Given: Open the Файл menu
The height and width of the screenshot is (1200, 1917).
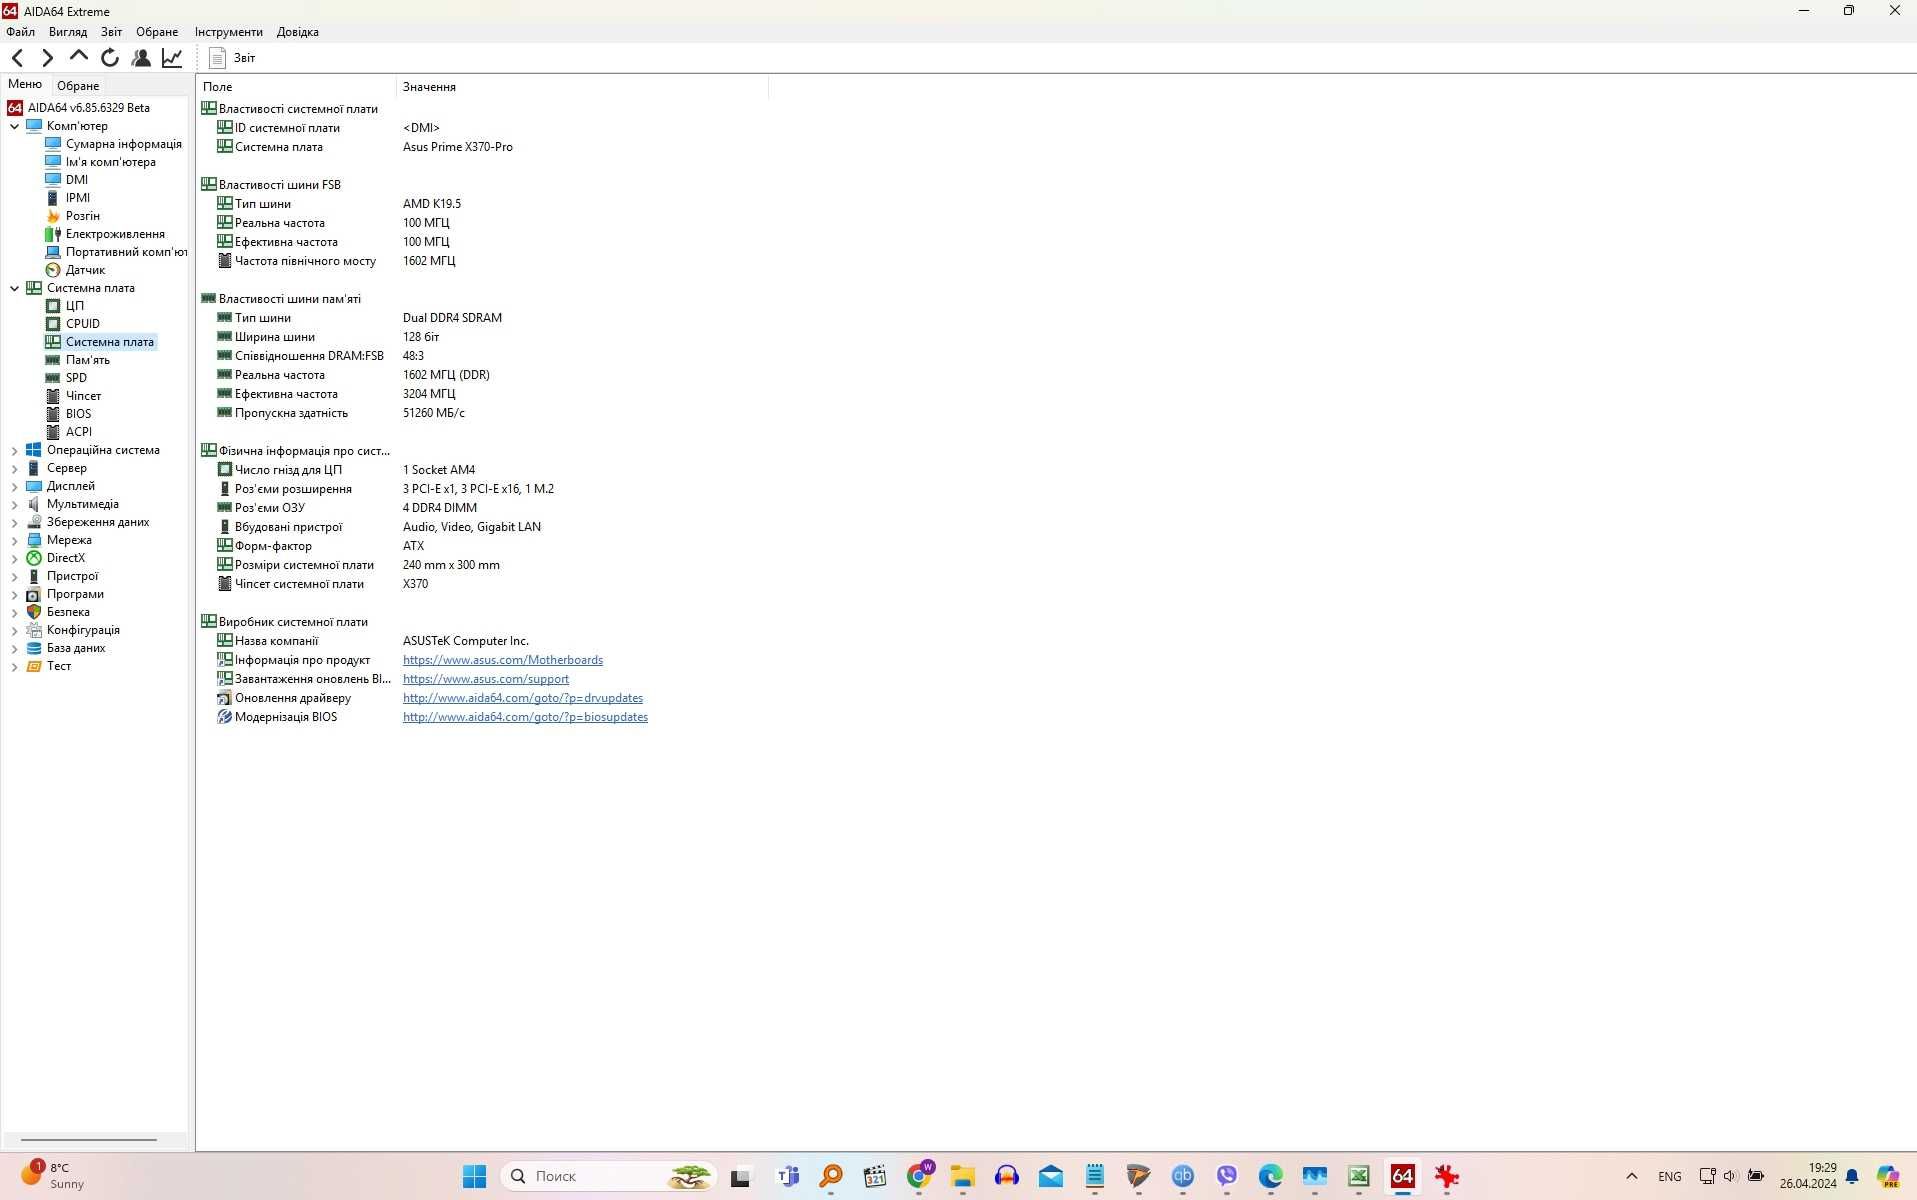Looking at the screenshot, I should [x=20, y=32].
